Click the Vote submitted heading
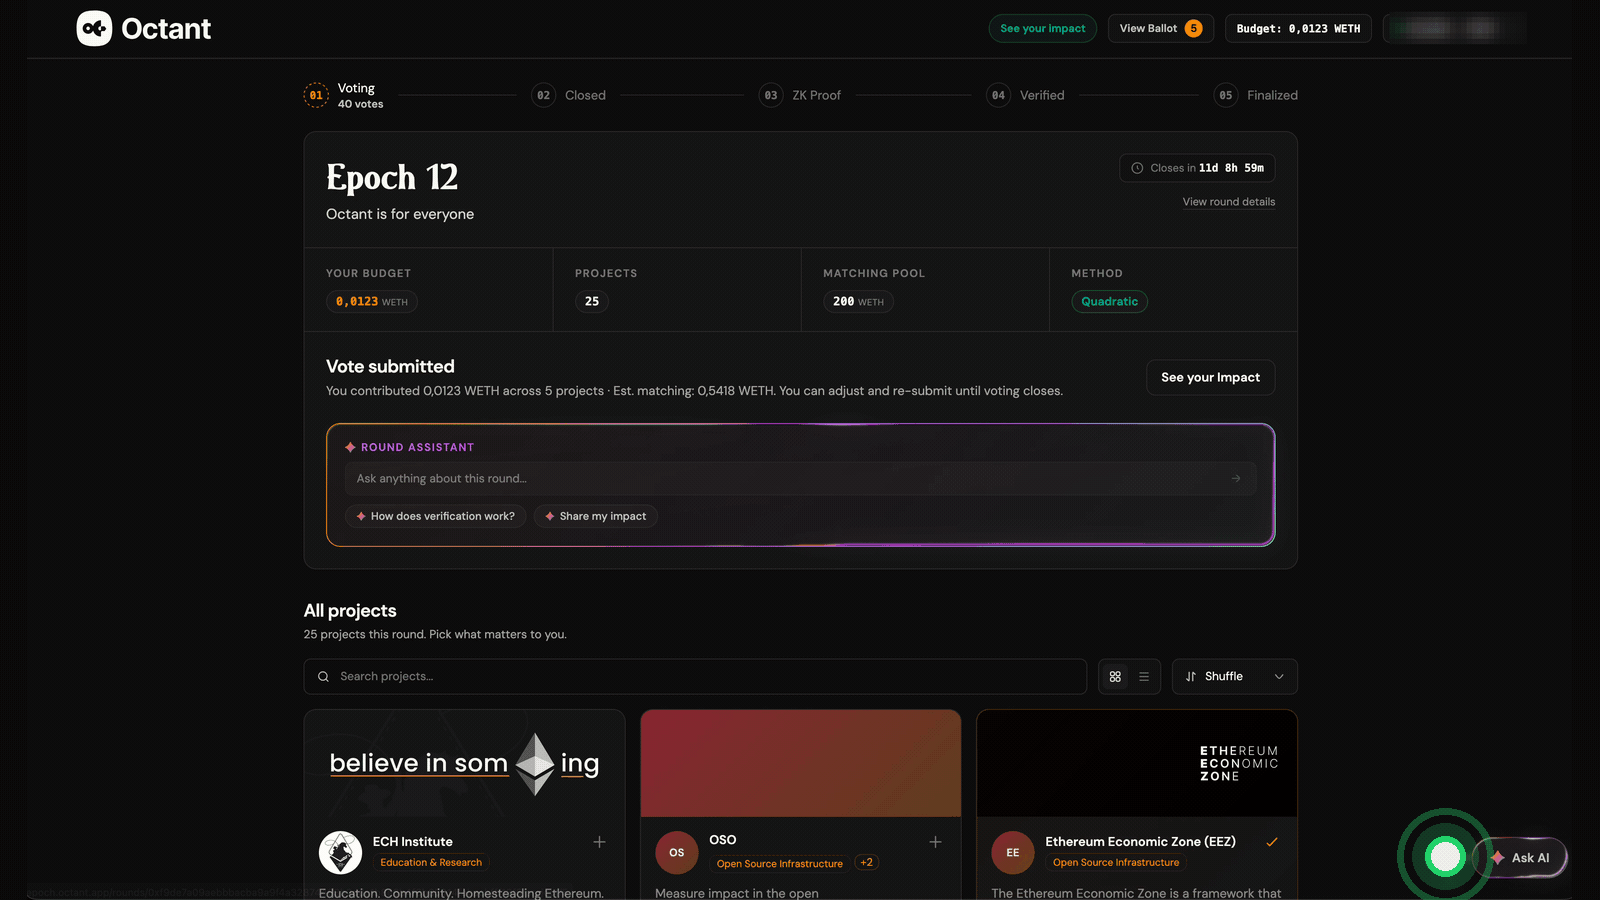1600x900 pixels. click(x=390, y=366)
